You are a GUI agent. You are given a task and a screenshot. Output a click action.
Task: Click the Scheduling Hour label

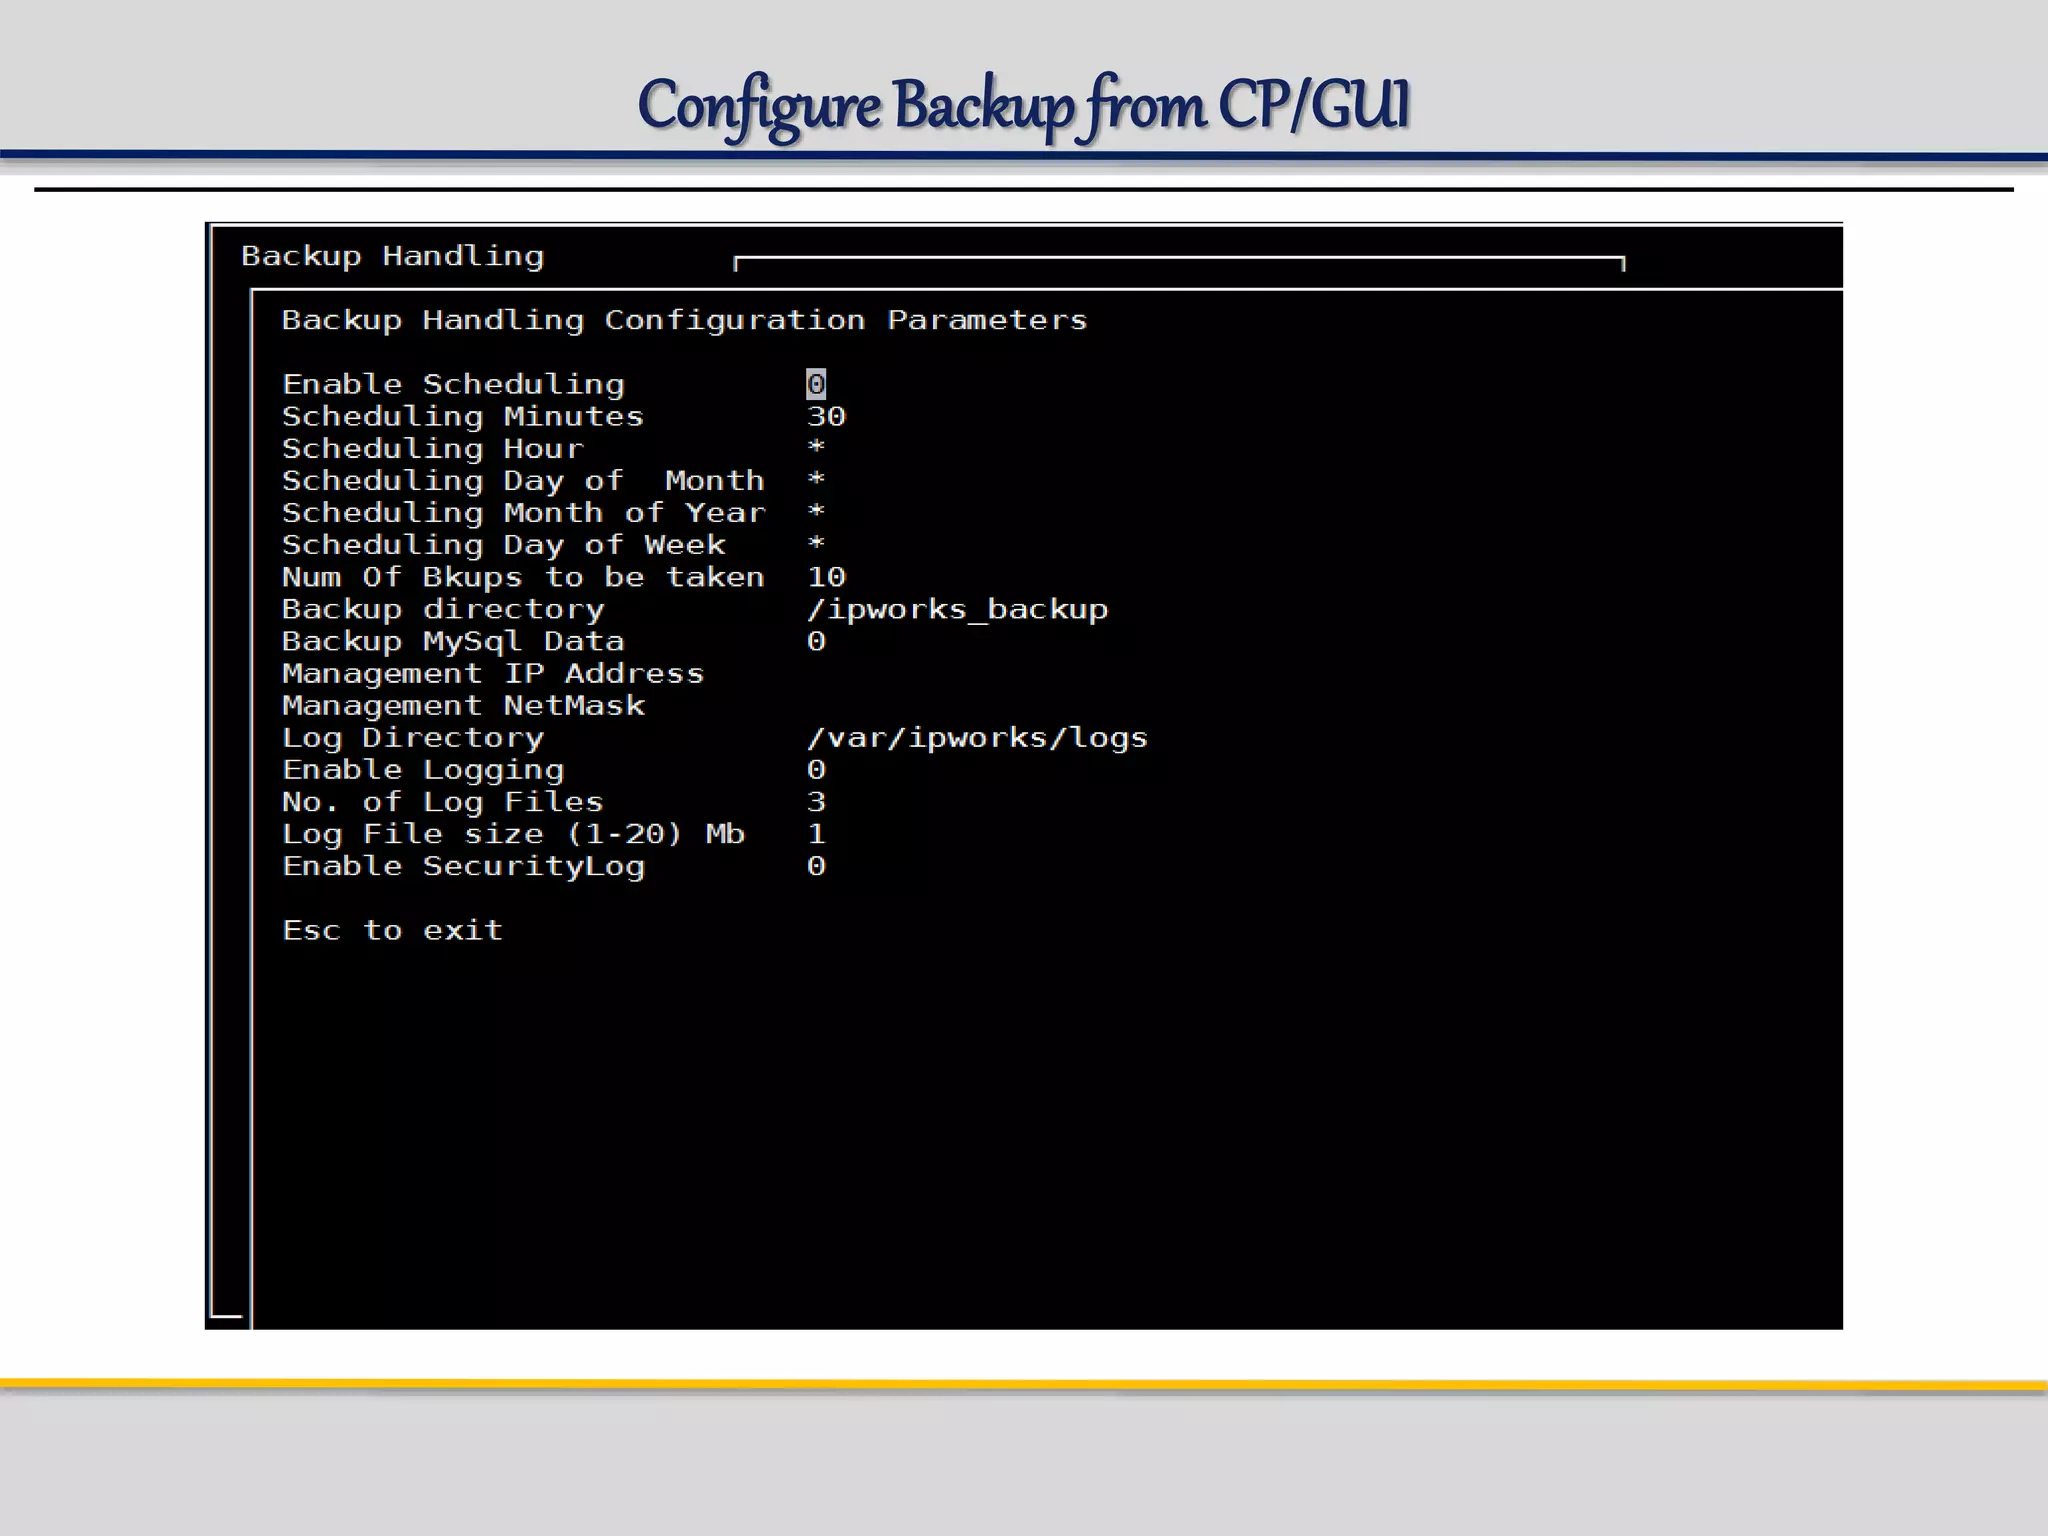pyautogui.click(x=432, y=449)
